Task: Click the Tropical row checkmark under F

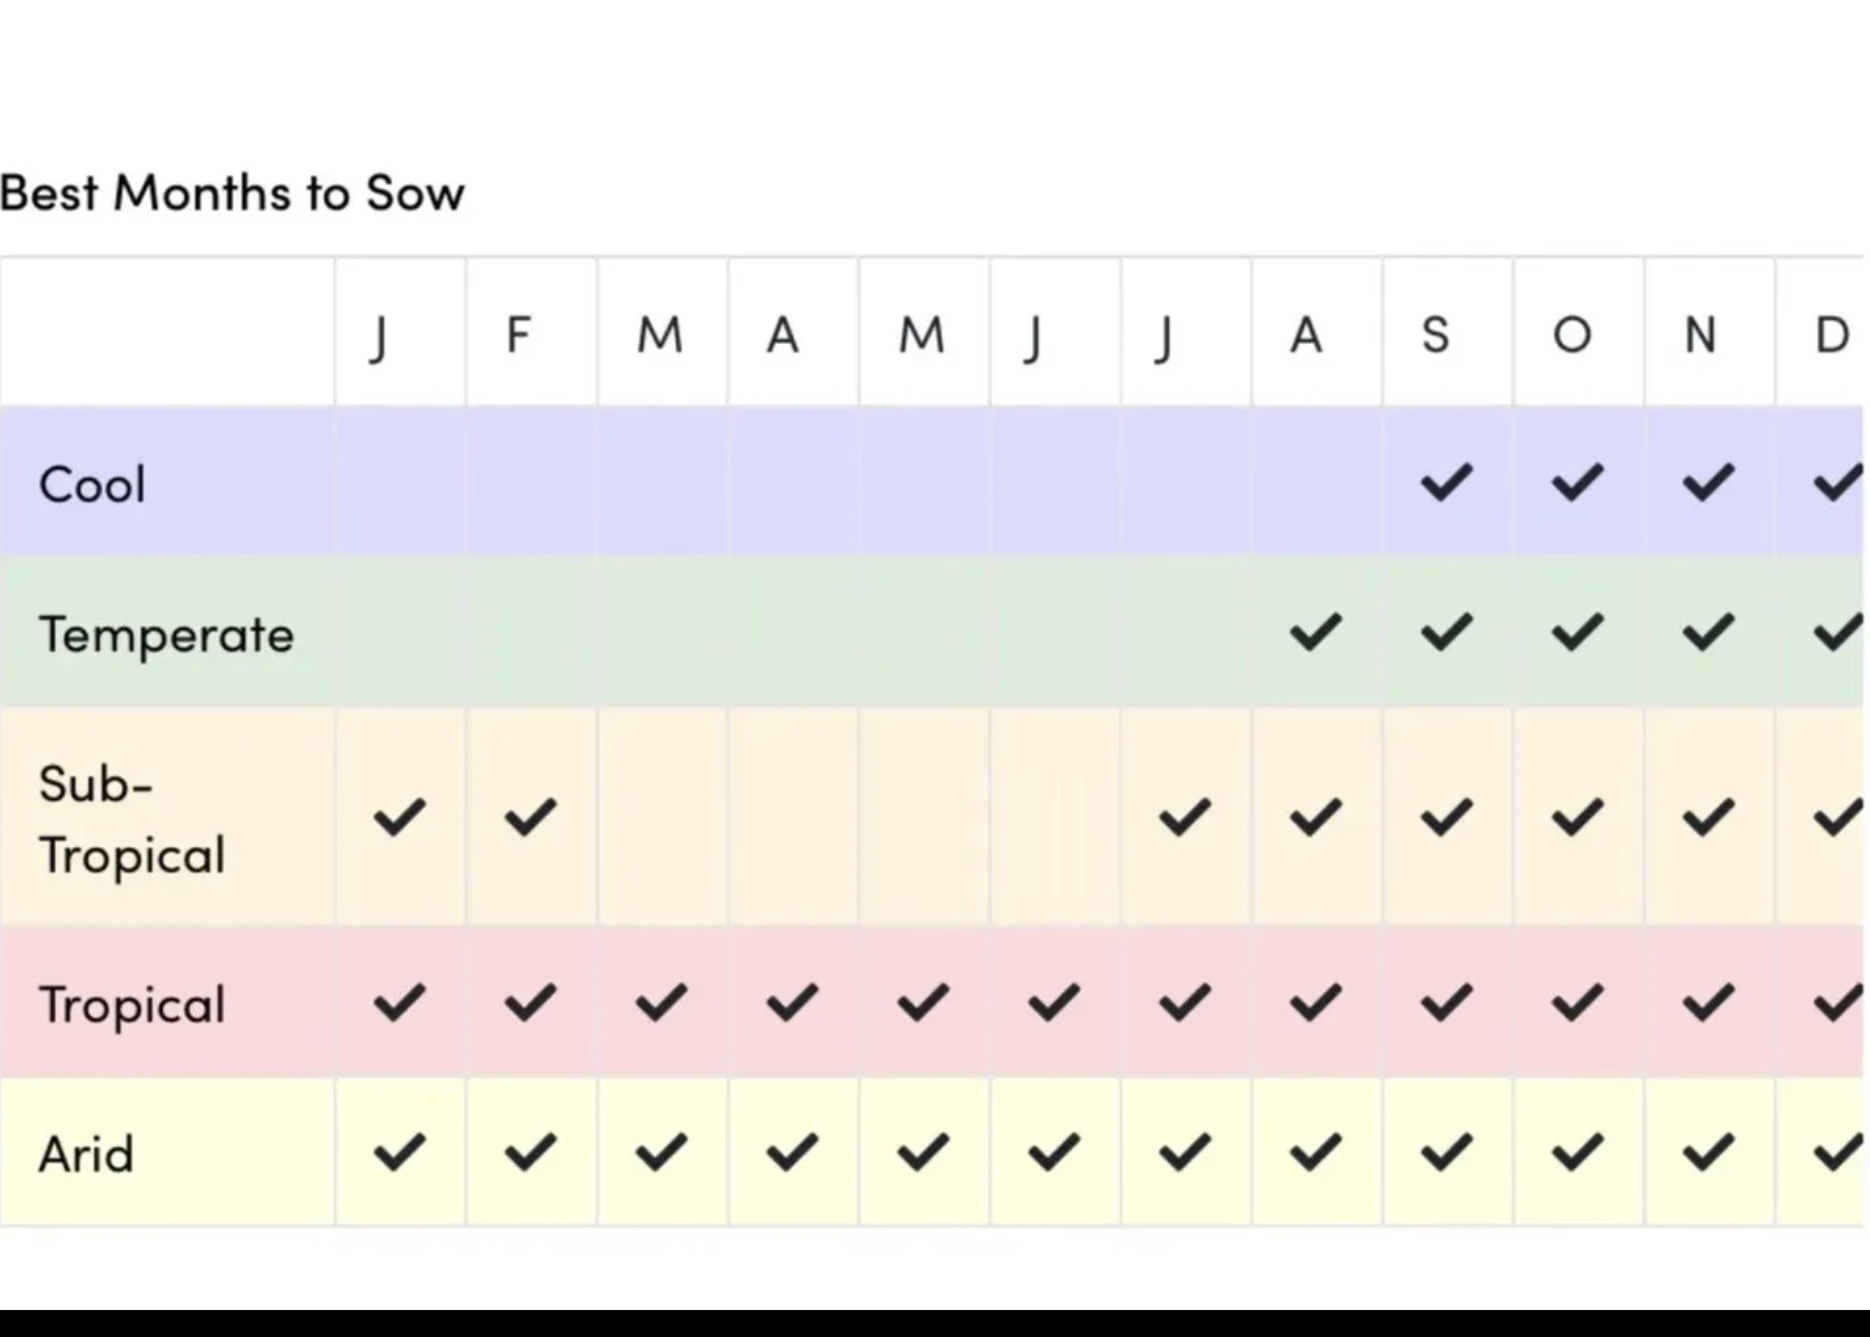Action: pos(530,1002)
